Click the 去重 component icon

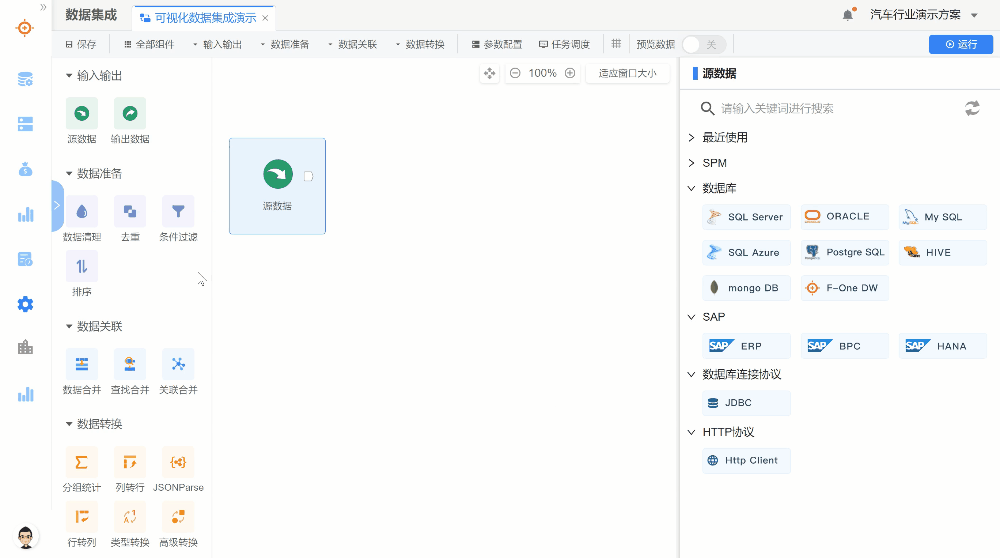[130, 211]
